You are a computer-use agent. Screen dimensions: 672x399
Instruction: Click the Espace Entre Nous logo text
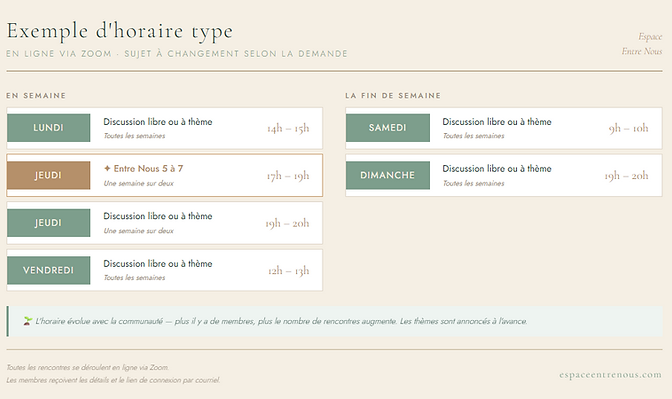(x=642, y=44)
